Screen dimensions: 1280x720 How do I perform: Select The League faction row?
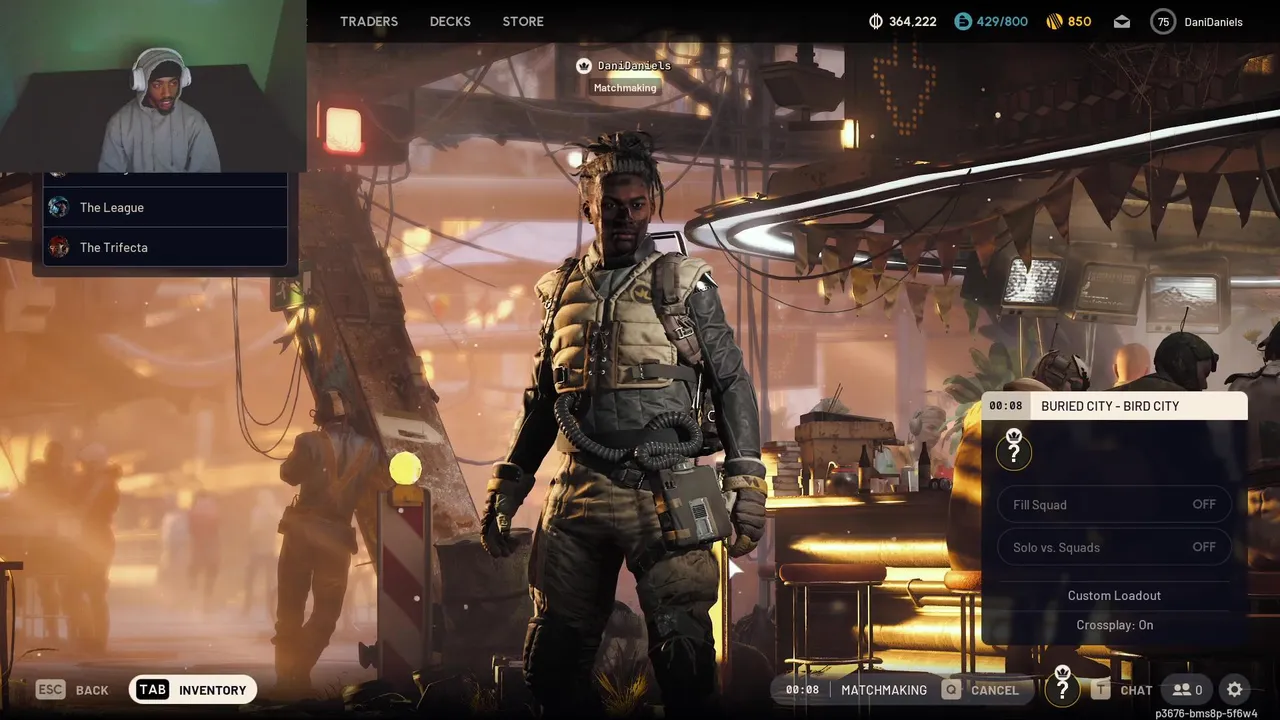165,207
